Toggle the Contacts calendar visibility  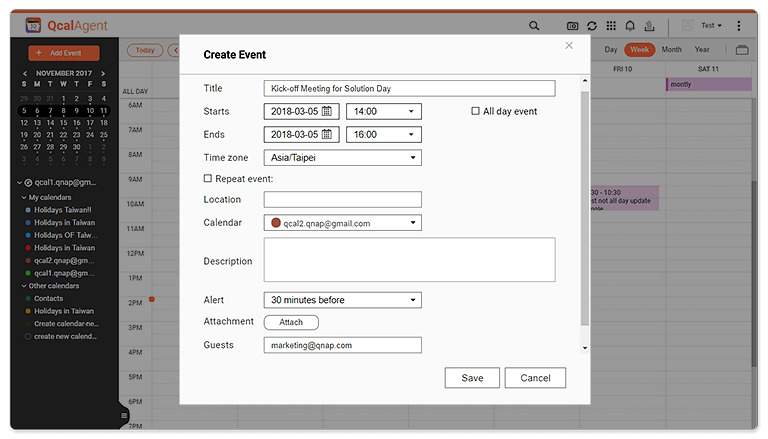click(28, 298)
